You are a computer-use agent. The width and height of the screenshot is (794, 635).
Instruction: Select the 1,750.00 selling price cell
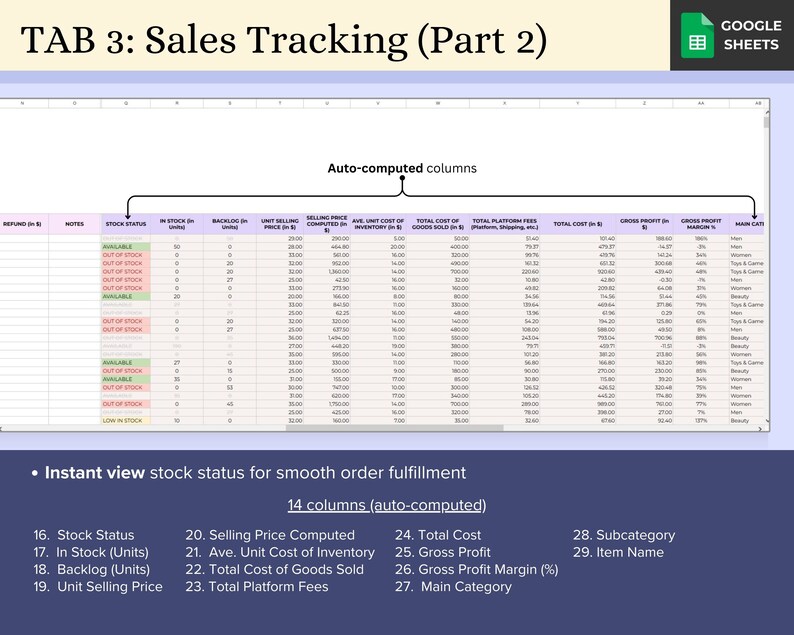pyautogui.click(x=327, y=404)
